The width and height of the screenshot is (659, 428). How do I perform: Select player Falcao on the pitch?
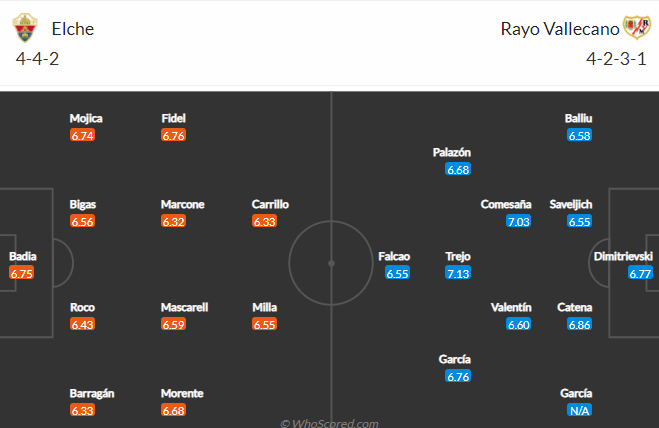pos(394,256)
